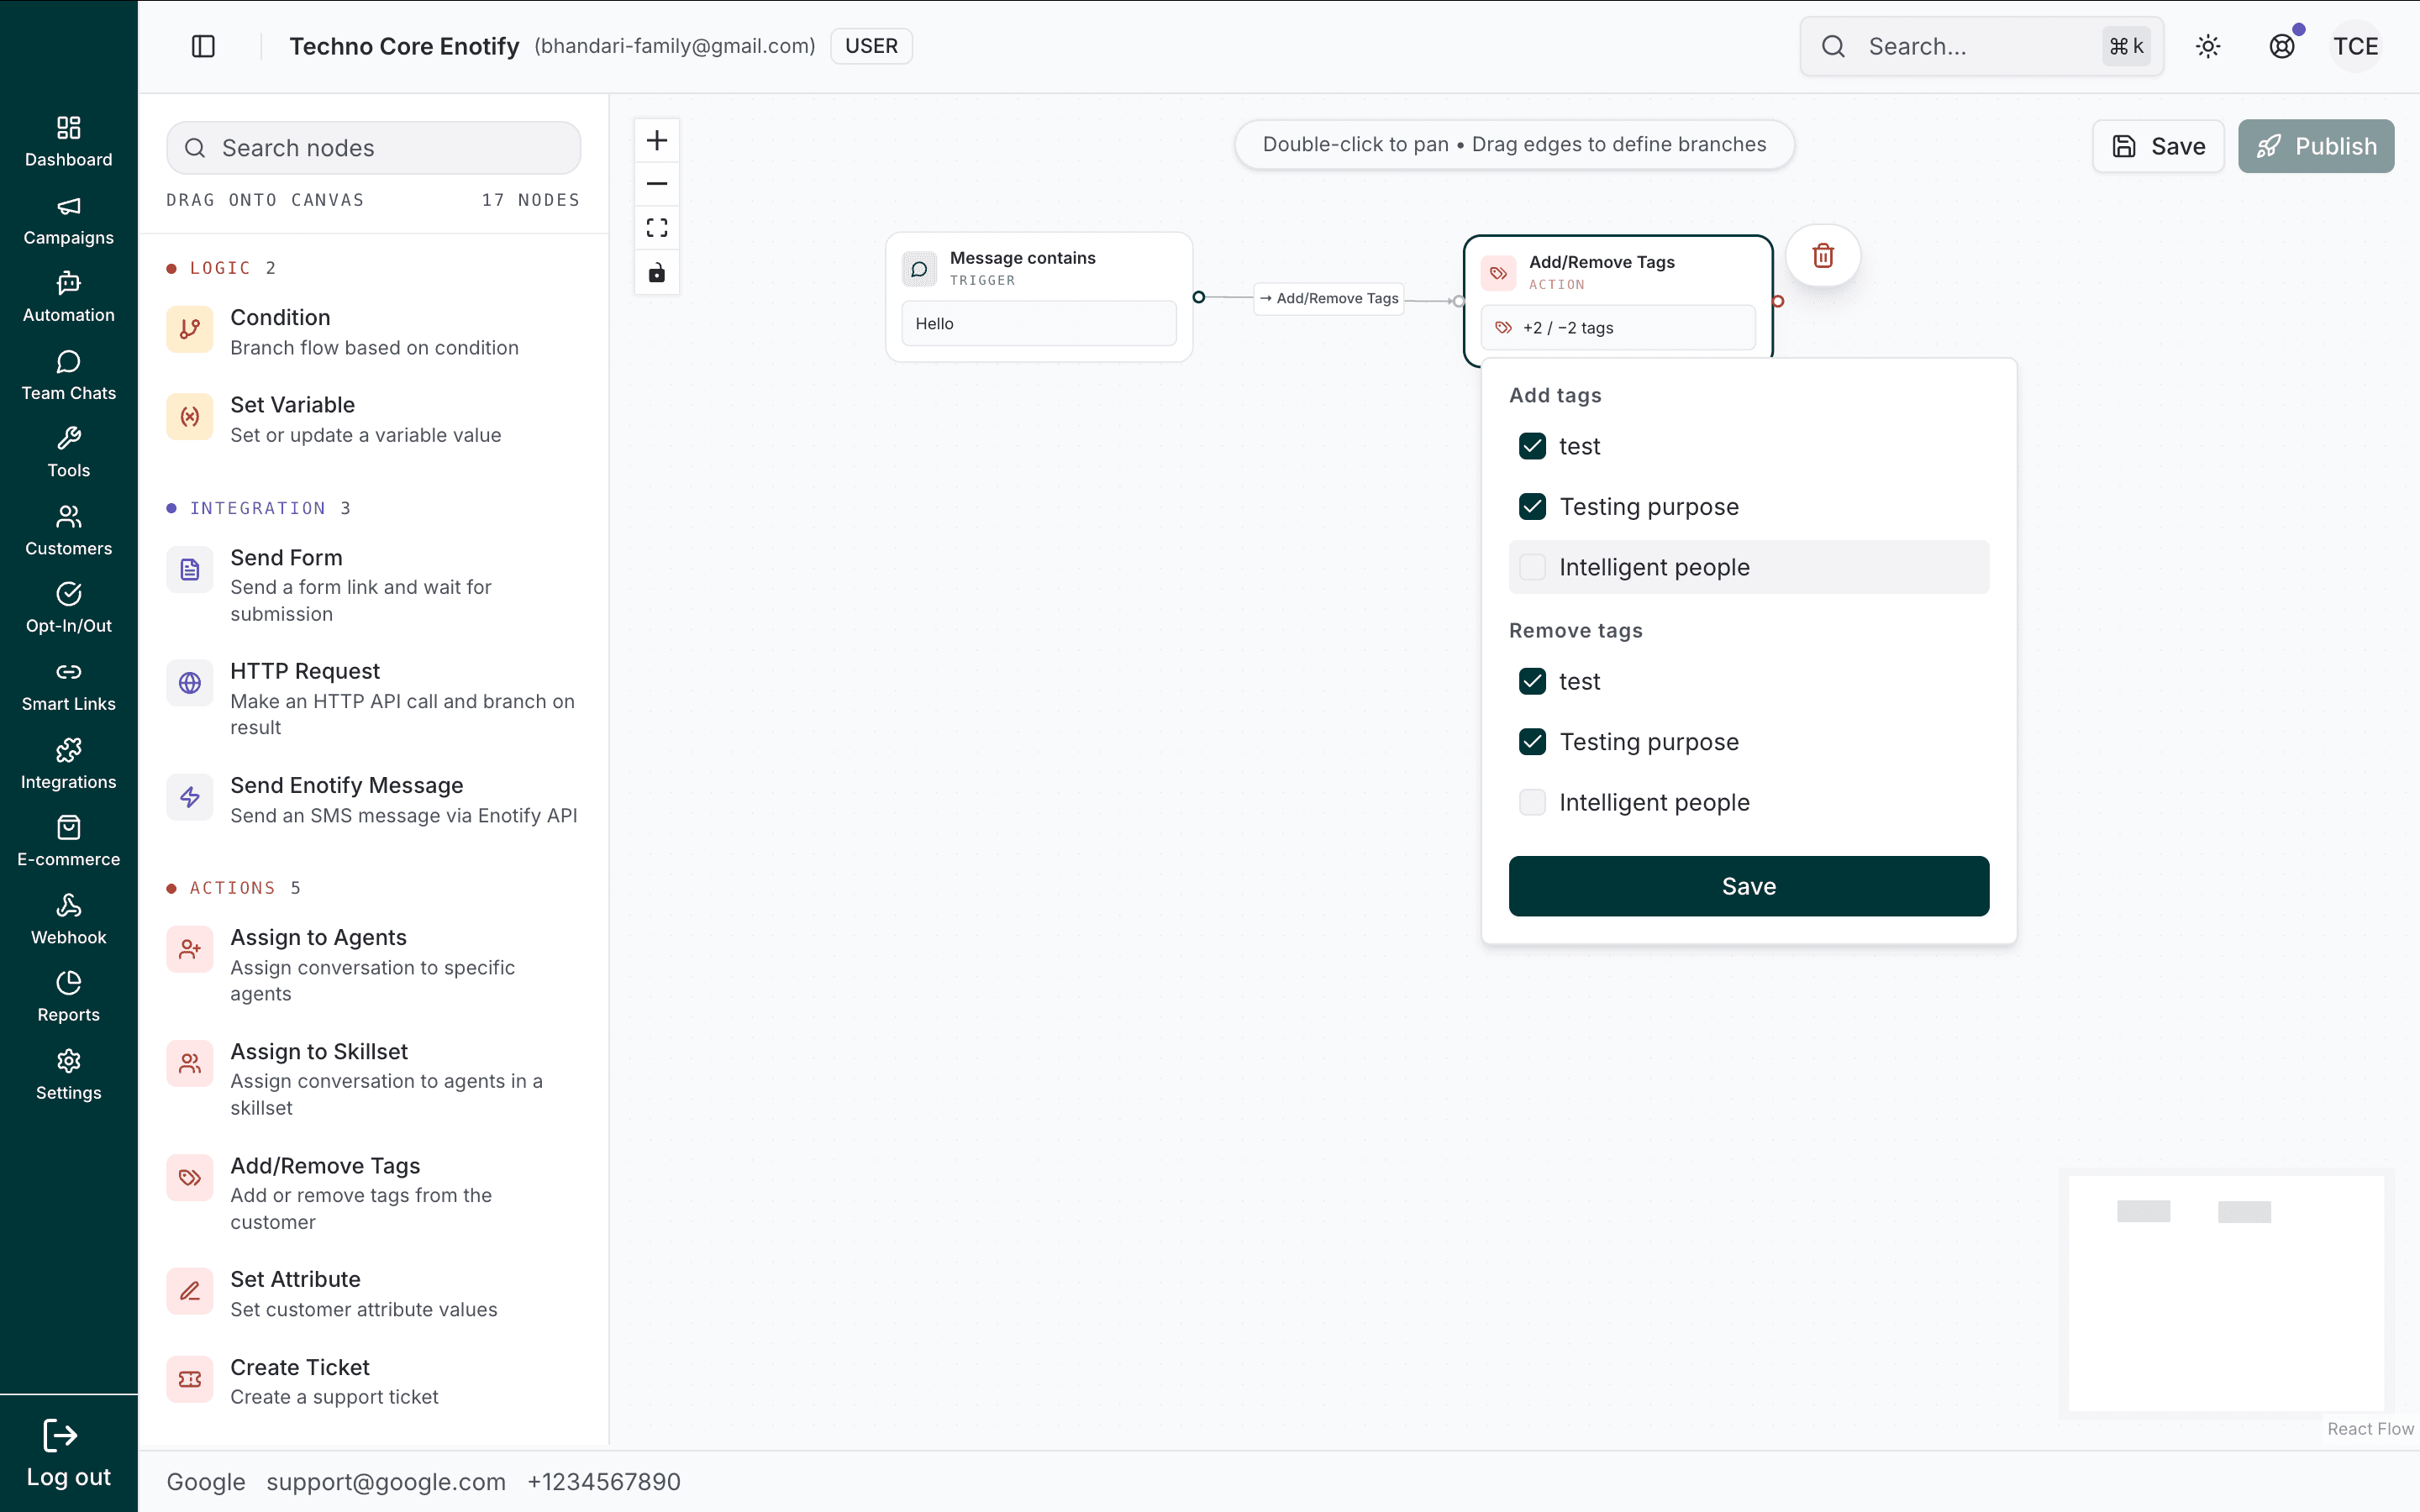The height and width of the screenshot is (1512, 2420).
Task: Zoom in on the canvas
Action: pyautogui.click(x=657, y=140)
